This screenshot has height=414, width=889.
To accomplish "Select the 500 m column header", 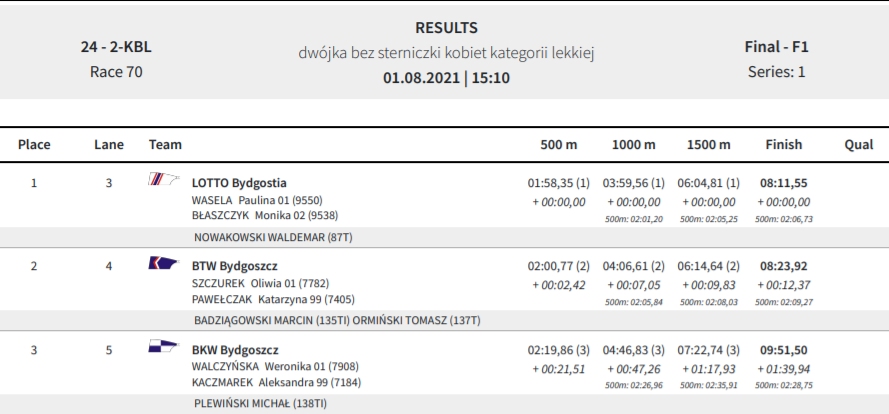I will point(558,145).
